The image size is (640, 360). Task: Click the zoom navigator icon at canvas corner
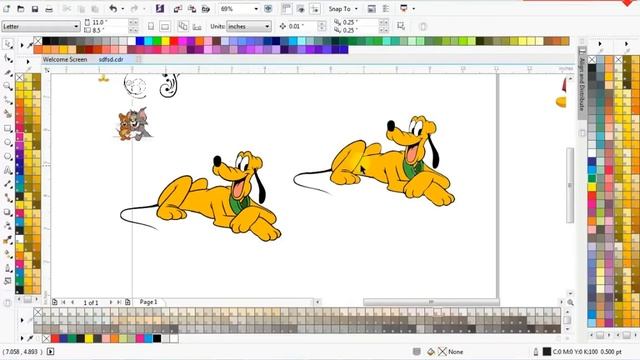570,302
